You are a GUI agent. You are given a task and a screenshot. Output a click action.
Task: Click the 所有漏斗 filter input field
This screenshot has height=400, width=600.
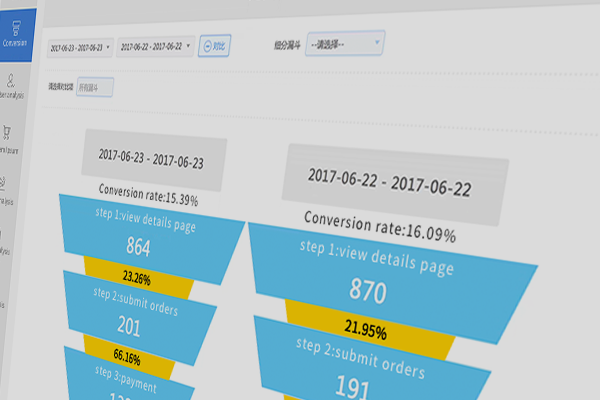(x=95, y=87)
